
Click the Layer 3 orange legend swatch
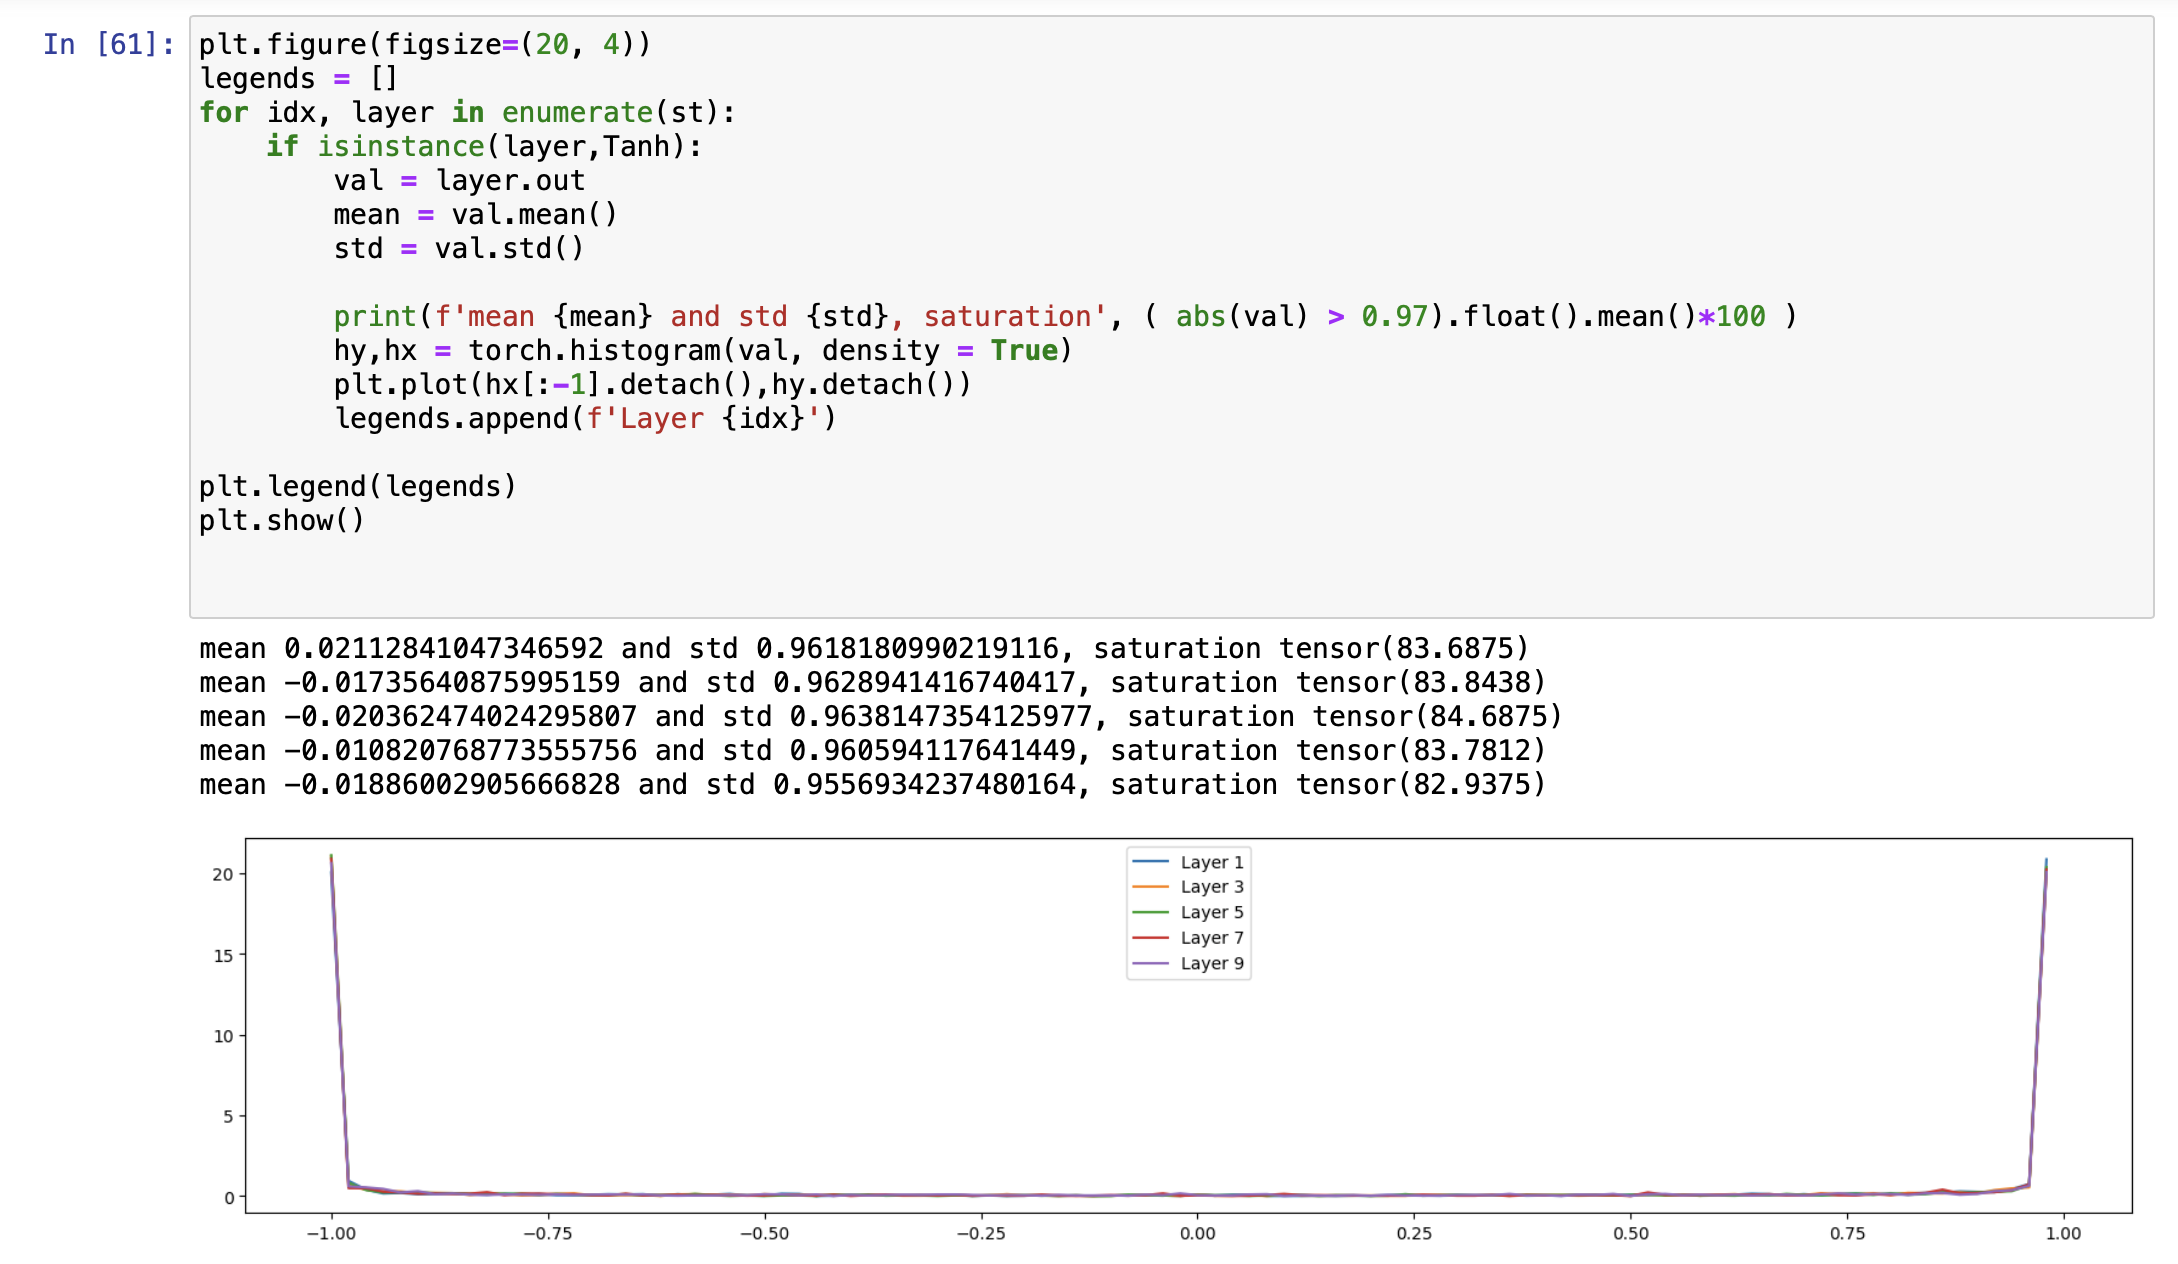click(x=1150, y=887)
